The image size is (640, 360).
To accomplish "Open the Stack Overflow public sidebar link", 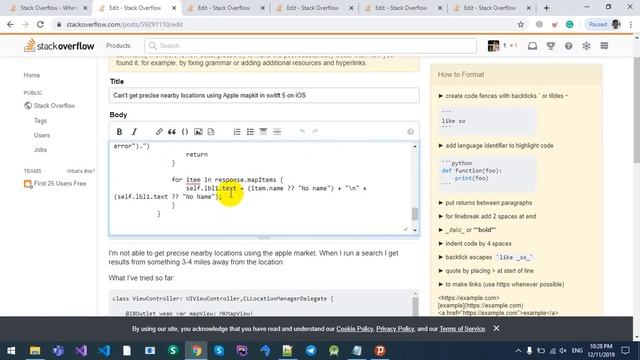I will point(50,106).
